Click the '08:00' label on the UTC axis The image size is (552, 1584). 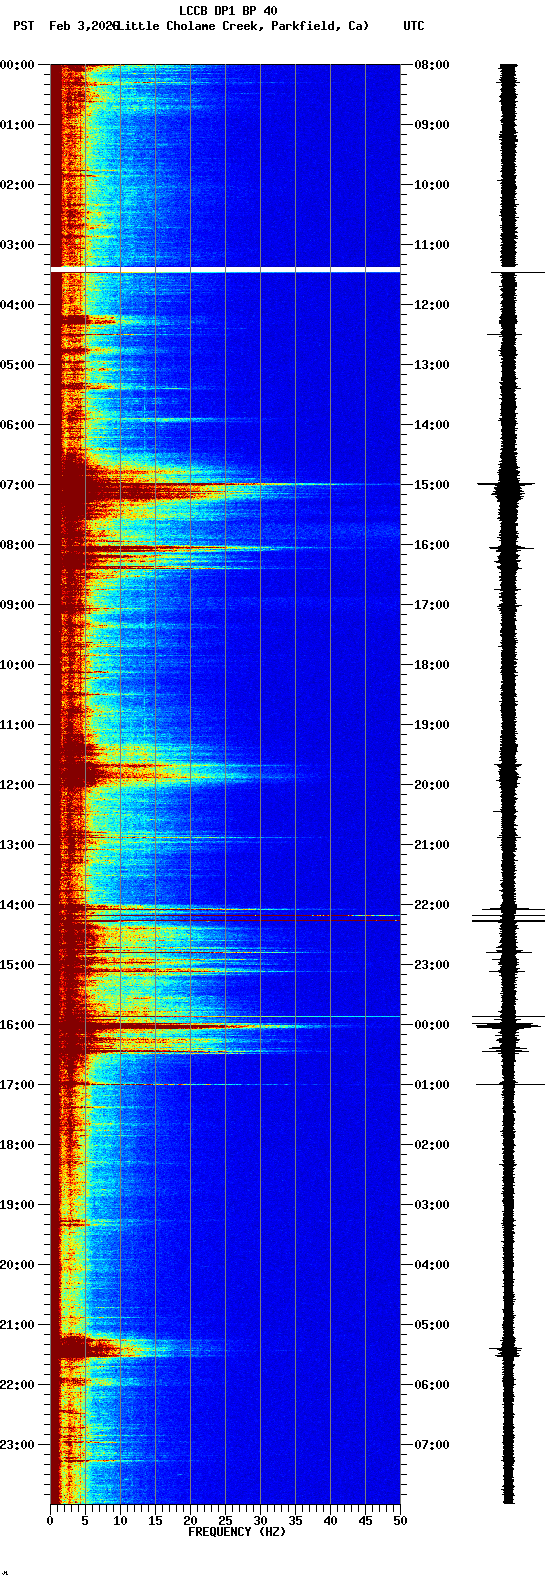pyautogui.click(x=432, y=65)
